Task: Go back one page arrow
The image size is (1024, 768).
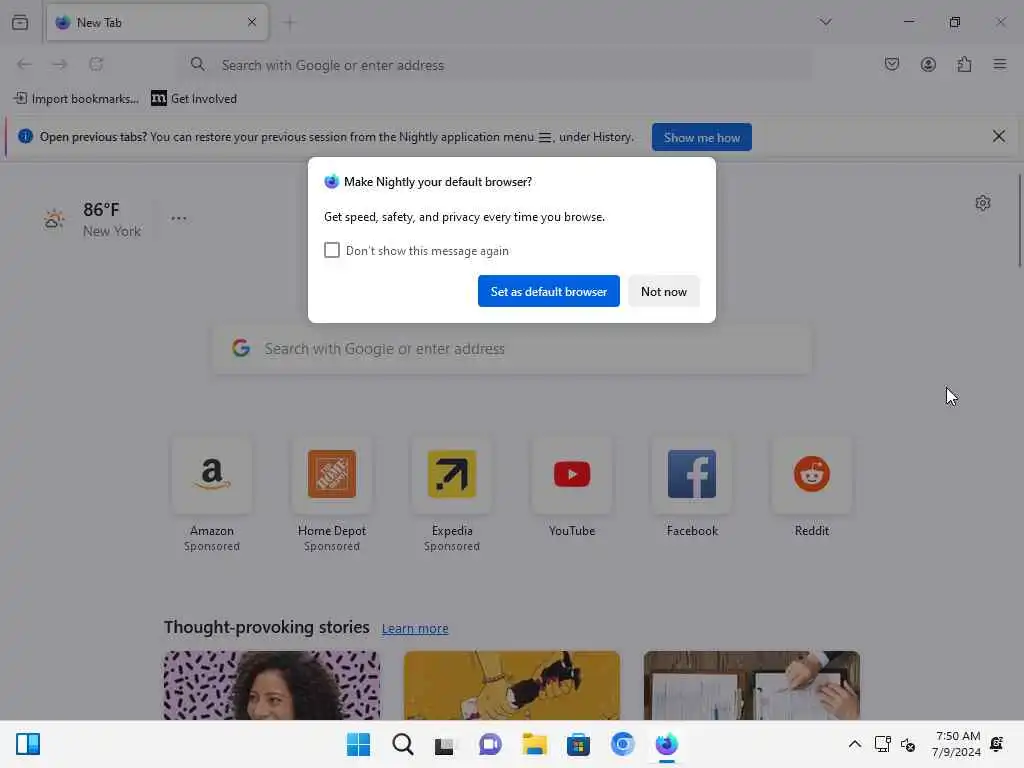Action: (24, 64)
